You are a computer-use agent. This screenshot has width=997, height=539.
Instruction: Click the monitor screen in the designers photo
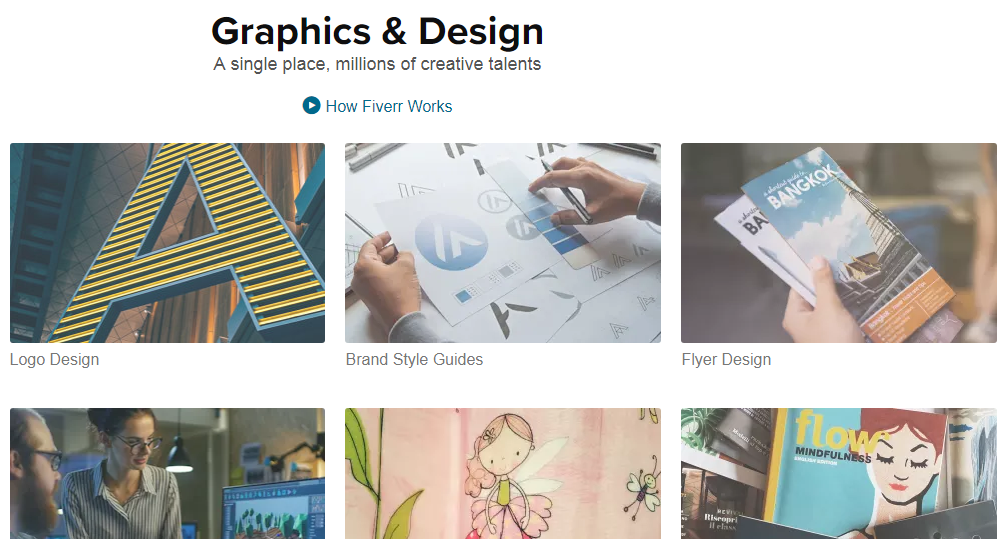click(x=272, y=510)
